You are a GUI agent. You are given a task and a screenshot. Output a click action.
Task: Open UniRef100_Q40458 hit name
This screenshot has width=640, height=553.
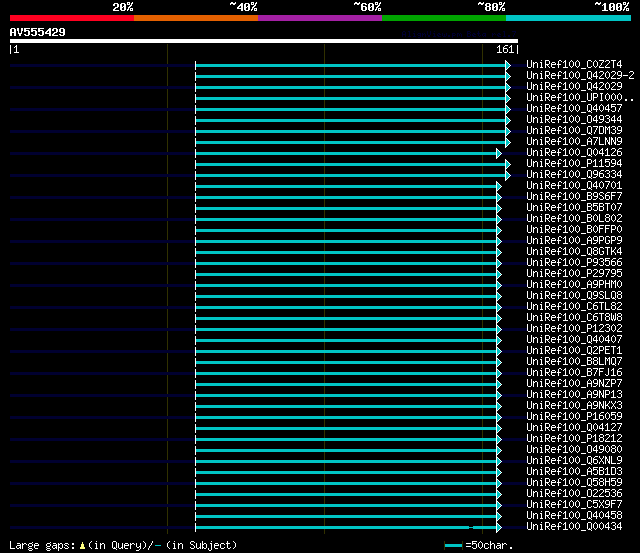click(x=574, y=516)
